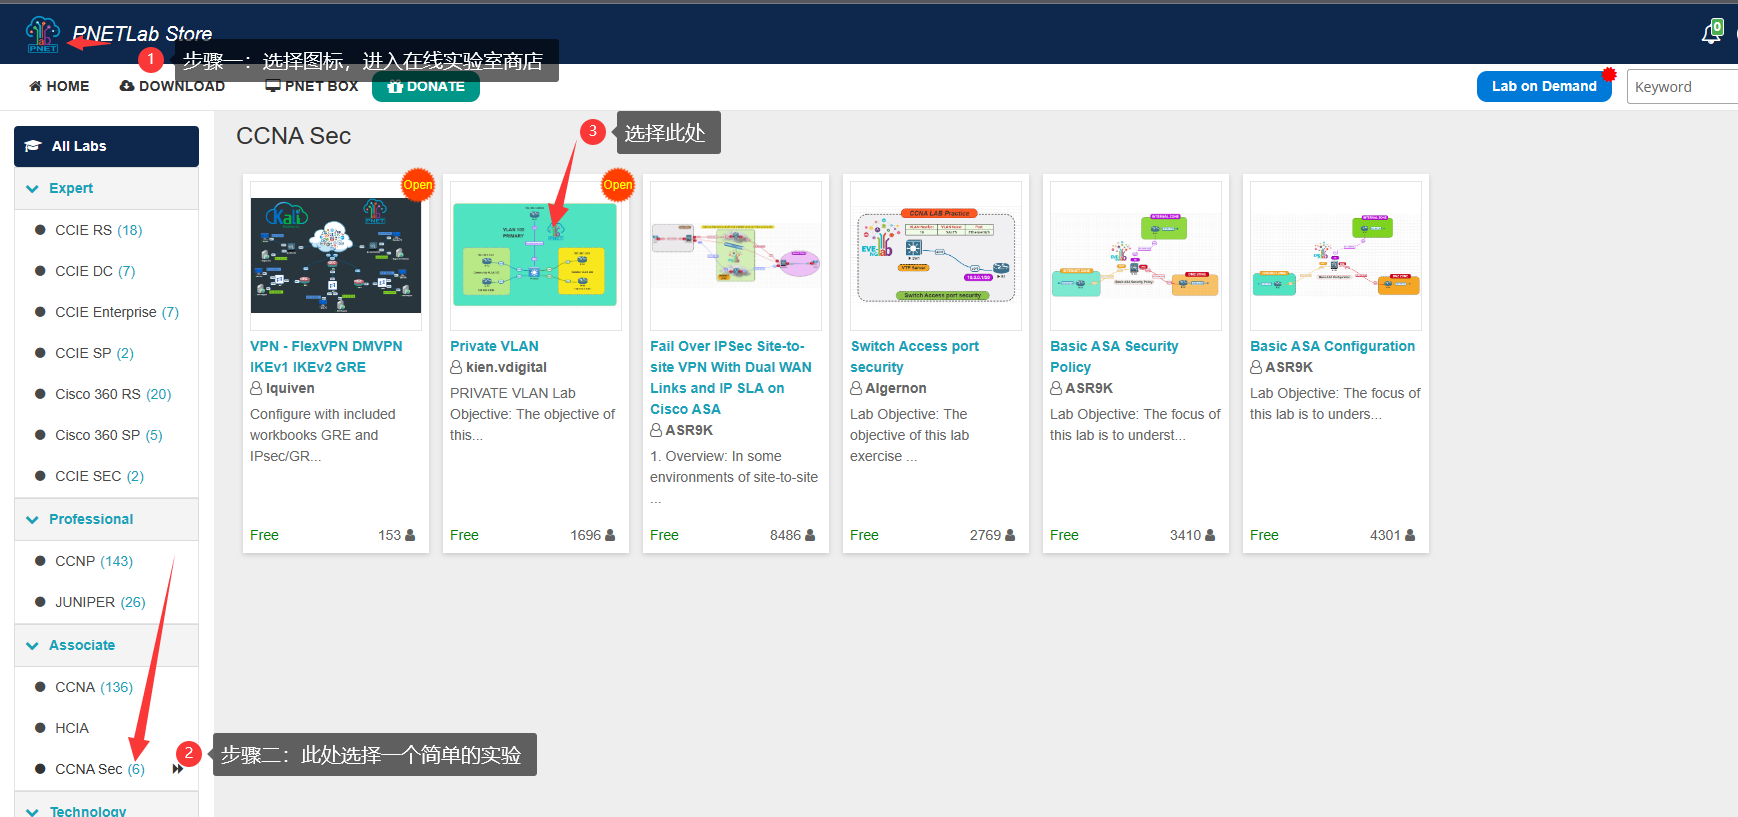Click author lquiven name

click(x=290, y=388)
